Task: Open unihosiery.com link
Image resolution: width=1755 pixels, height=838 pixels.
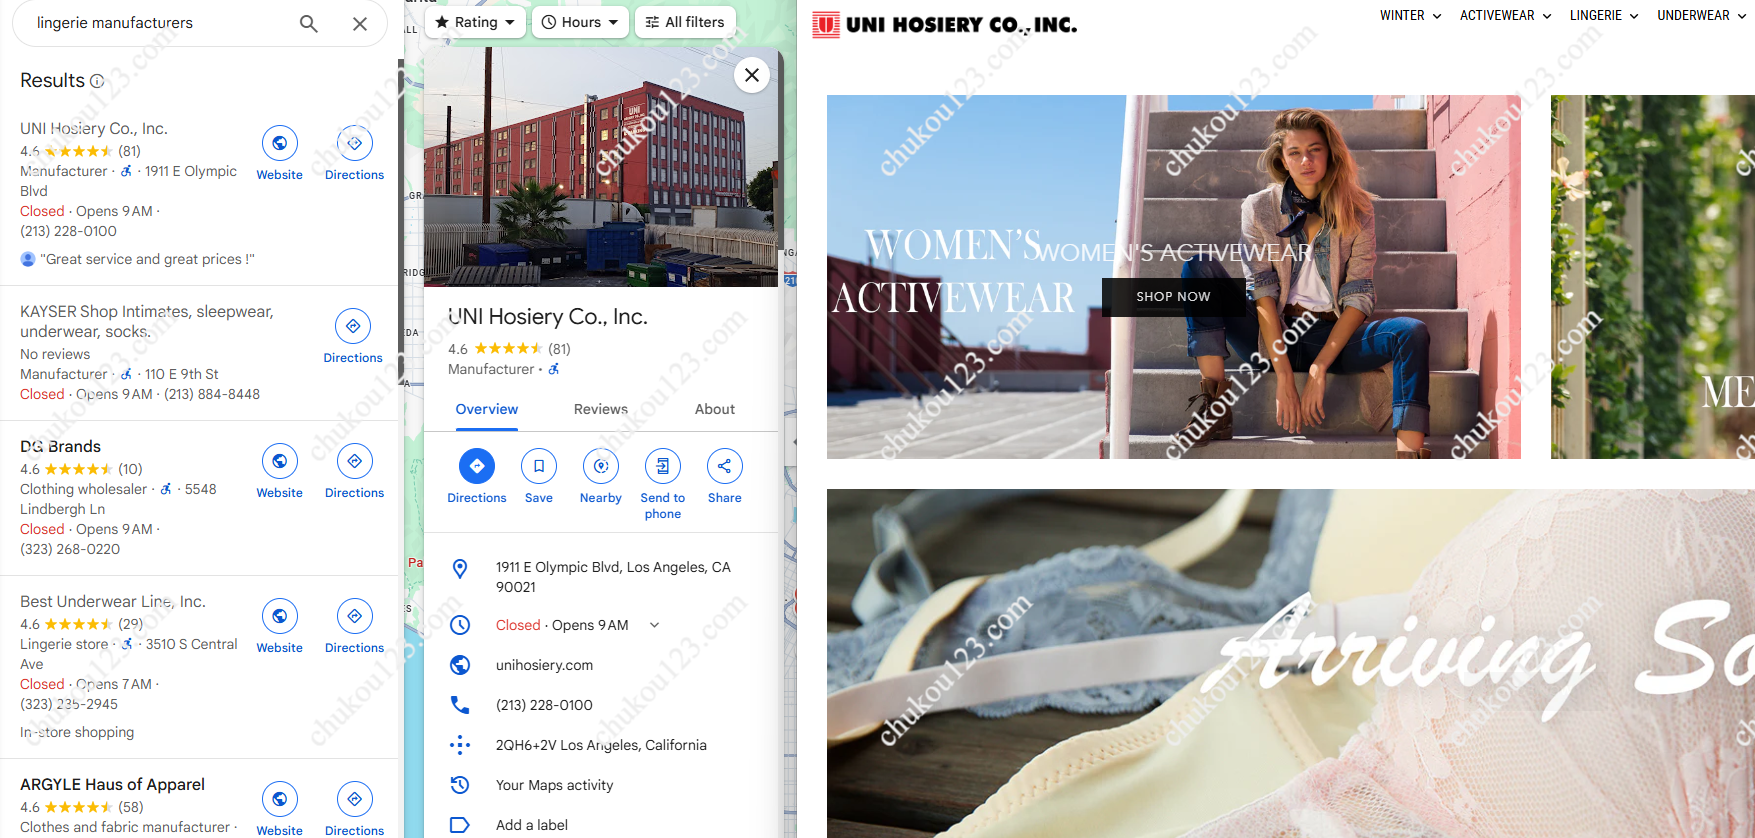Action: coord(544,665)
